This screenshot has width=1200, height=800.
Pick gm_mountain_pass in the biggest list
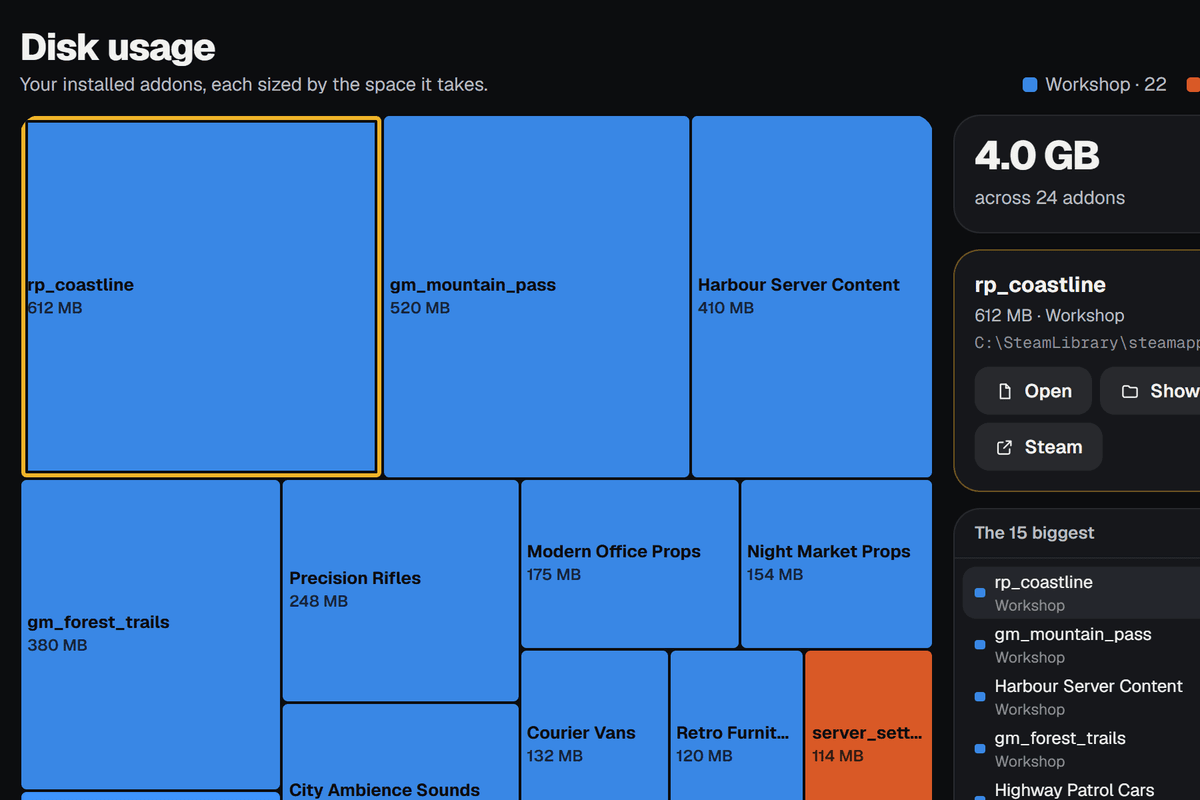pyautogui.click(x=1081, y=645)
